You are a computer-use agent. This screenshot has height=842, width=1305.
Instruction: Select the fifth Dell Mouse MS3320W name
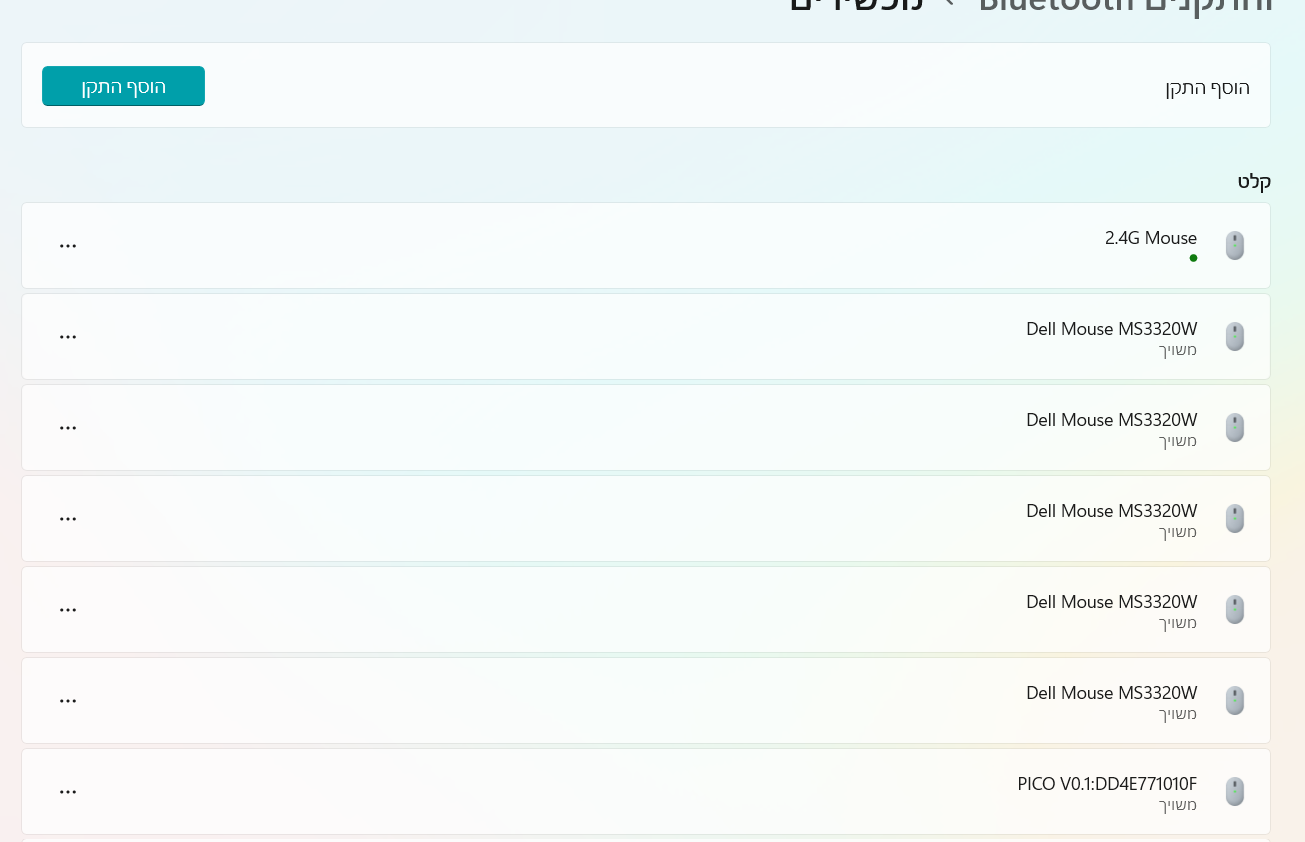pyautogui.click(x=1112, y=693)
